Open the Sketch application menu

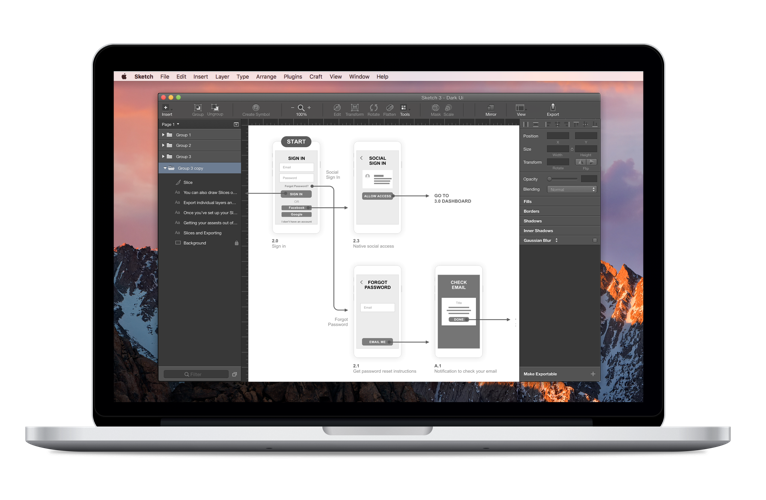tap(144, 77)
